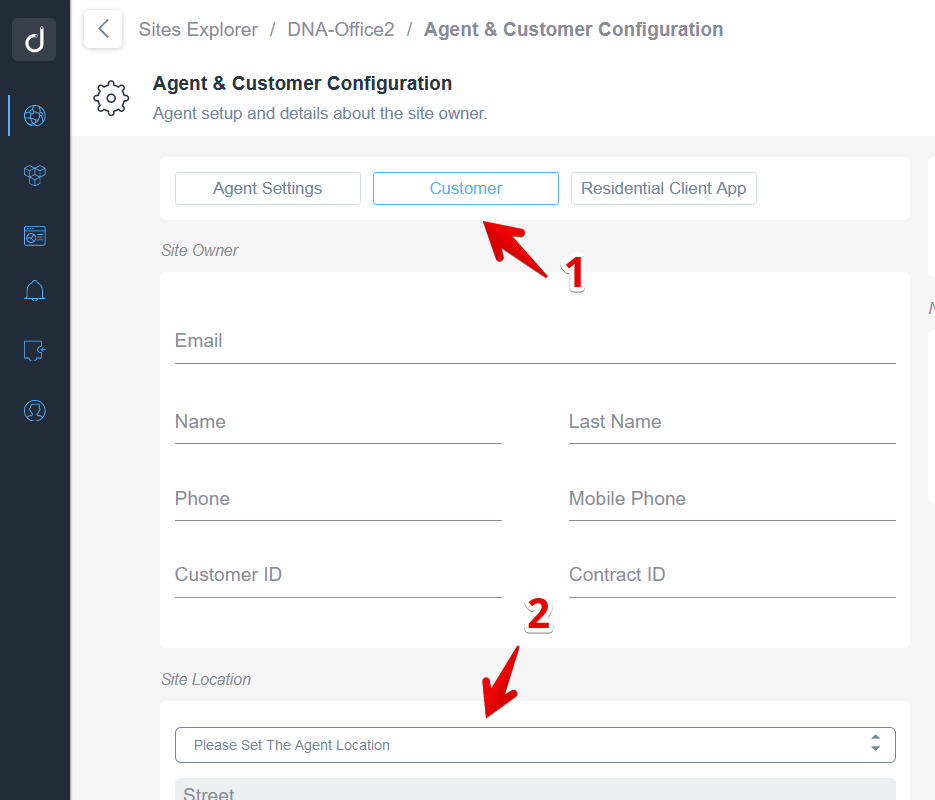The image size is (935, 800).
Task: Open the dashboard chart window icon
Action: pyautogui.click(x=35, y=236)
